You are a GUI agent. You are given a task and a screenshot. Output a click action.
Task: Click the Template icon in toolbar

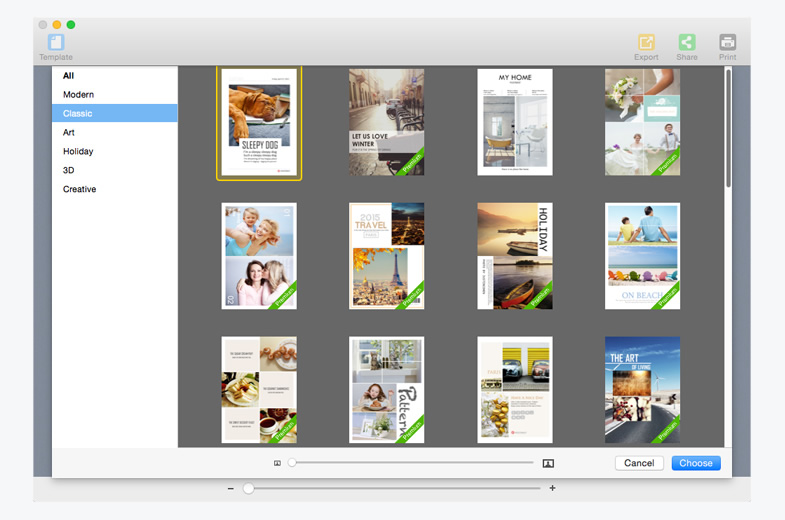pyautogui.click(x=56, y=43)
